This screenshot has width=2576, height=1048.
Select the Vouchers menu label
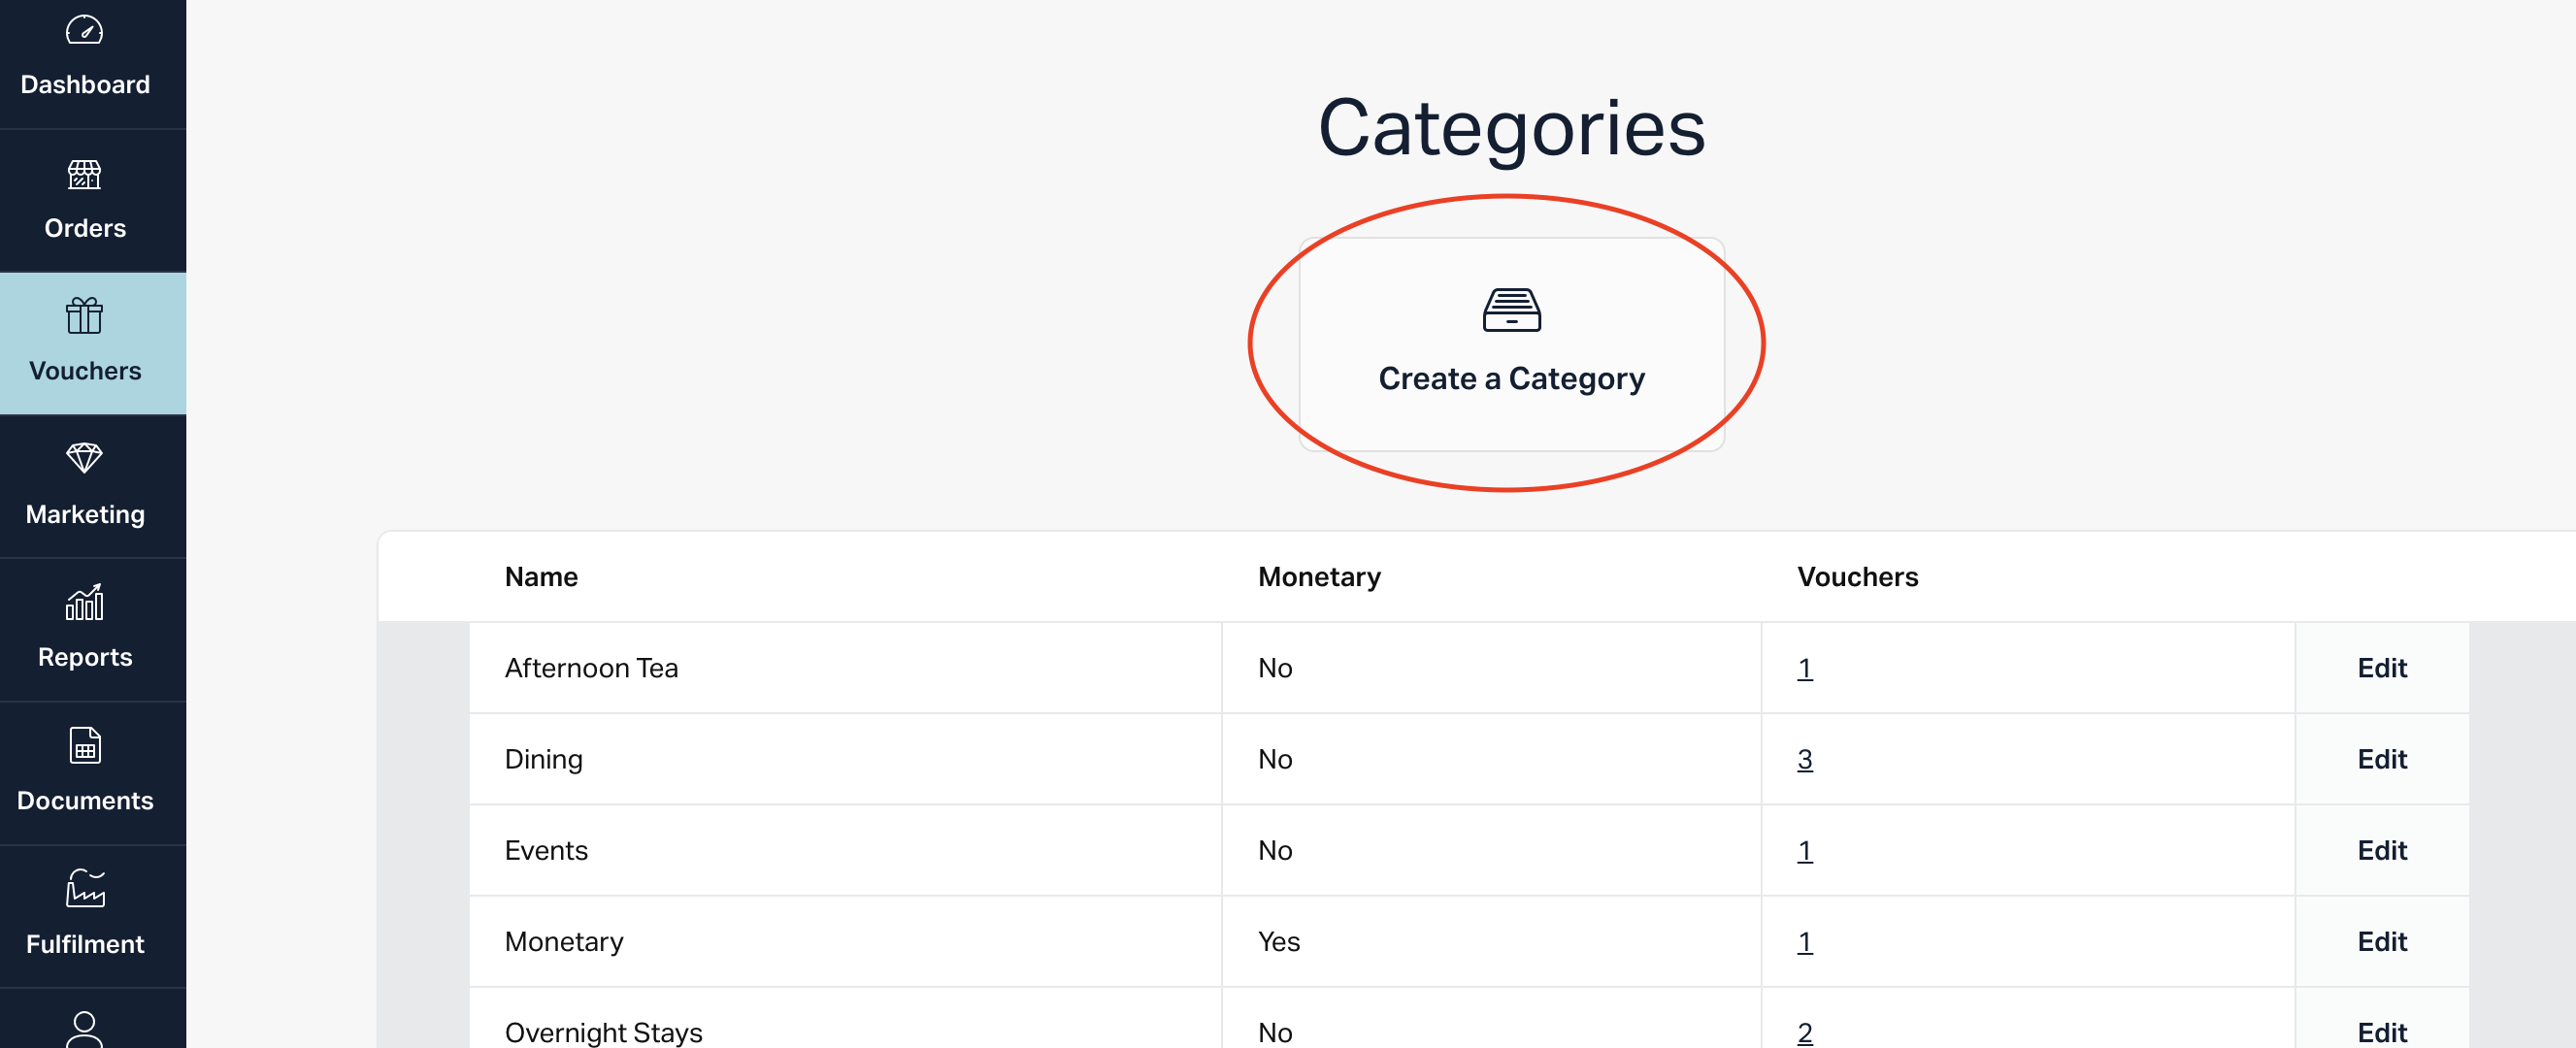click(85, 371)
